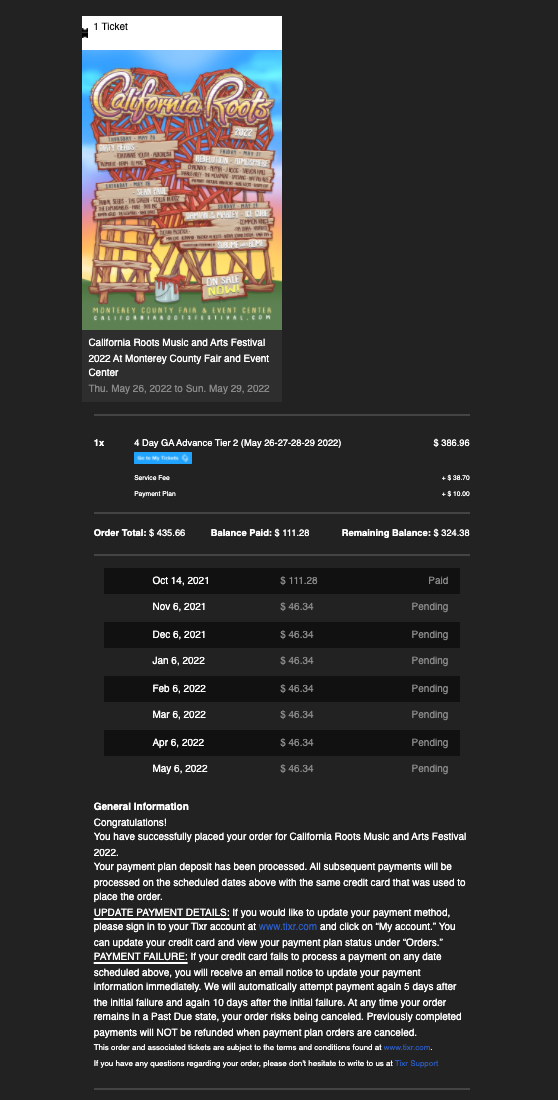Click the 'Nov 6, 2021' payment date

[179, 607]
